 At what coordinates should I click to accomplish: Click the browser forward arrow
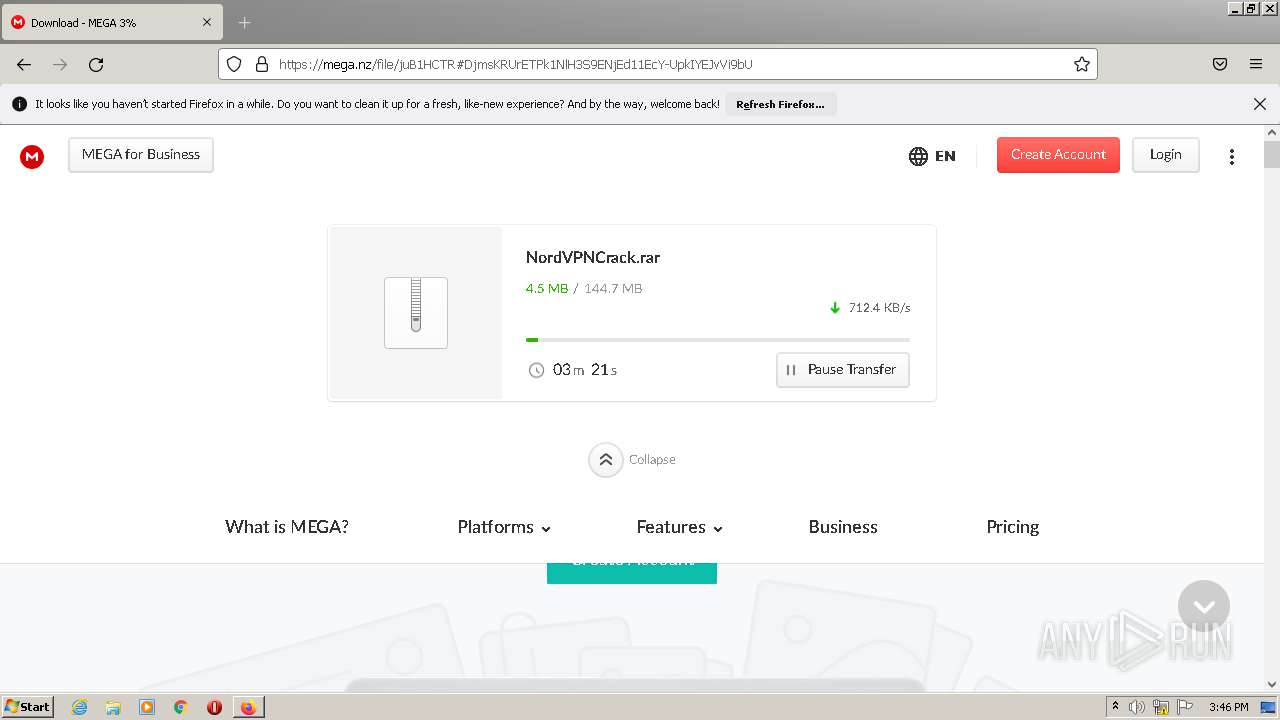pyautogui.click(x=60, y=64)
